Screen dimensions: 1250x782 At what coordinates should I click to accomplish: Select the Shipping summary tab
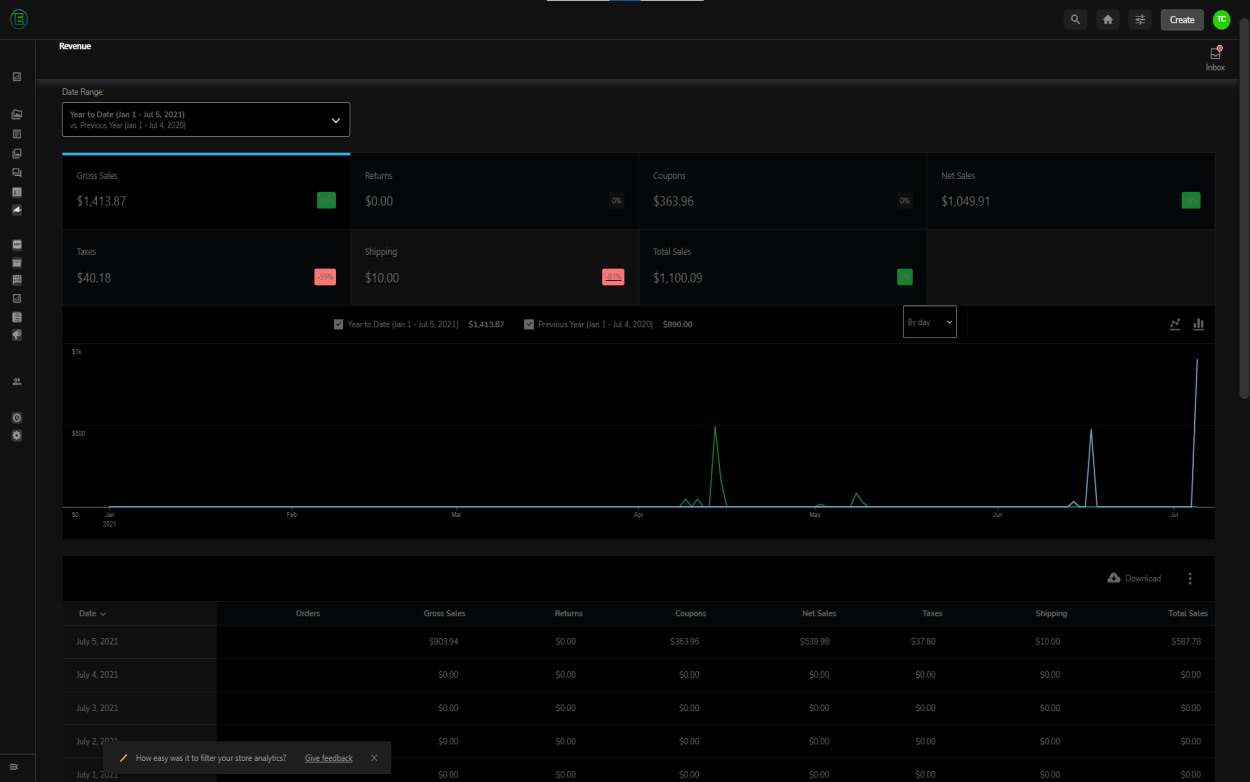[494, 267]
